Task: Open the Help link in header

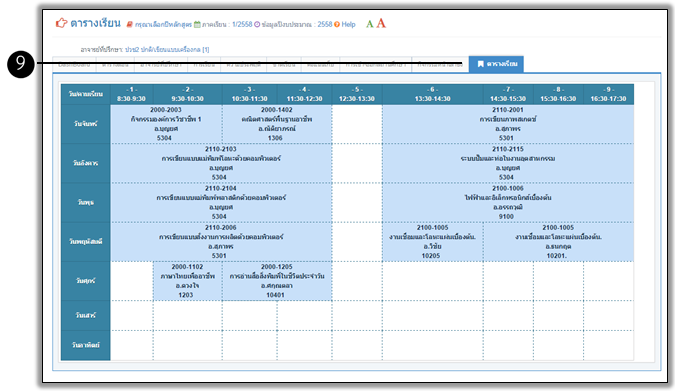Action: [x=348, y=25]
